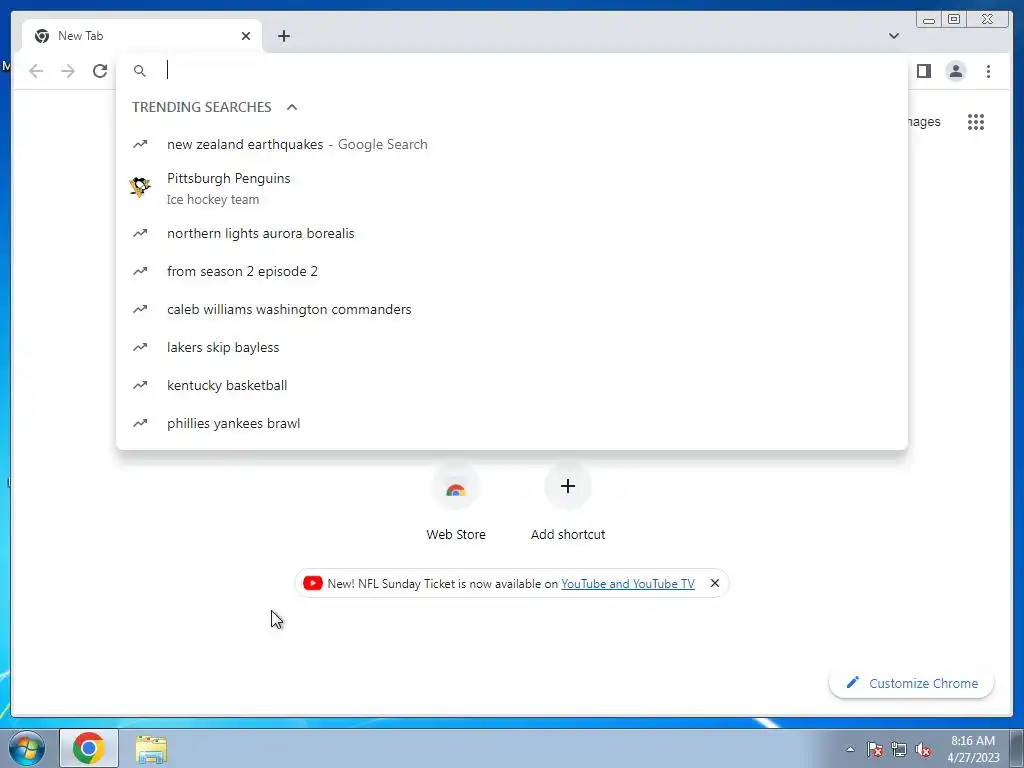
Task: Click the trending arrow beside phillies yankees brawl
Action: pyautogui.click(x=140, y=423)
